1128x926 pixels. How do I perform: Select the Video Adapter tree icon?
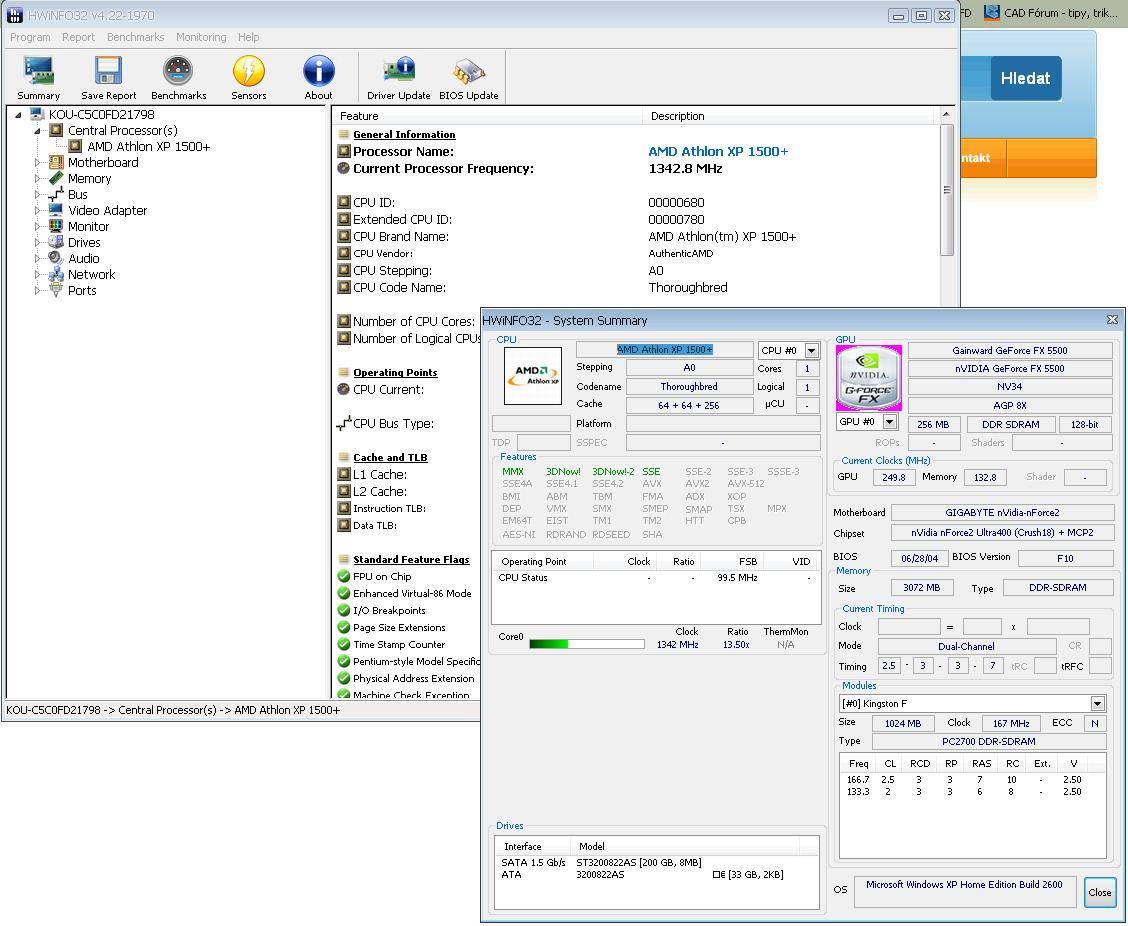(x=56, y=210)
